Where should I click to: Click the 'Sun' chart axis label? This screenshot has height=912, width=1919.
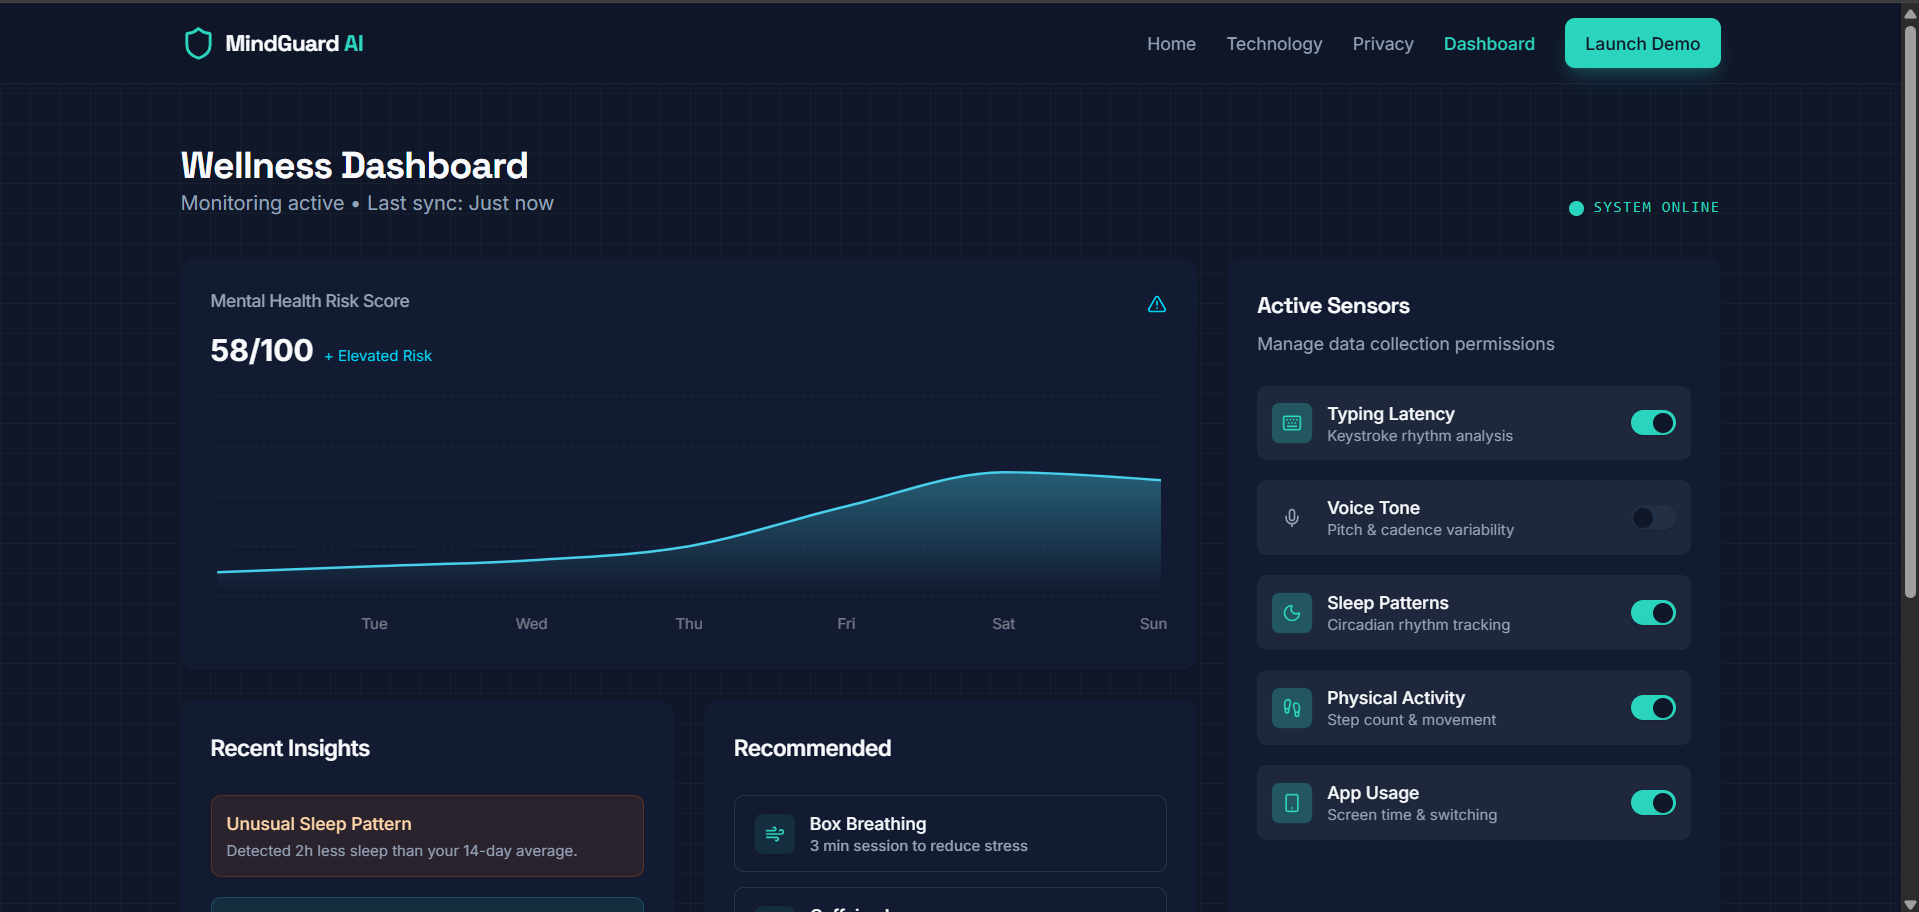[1153, 624]
